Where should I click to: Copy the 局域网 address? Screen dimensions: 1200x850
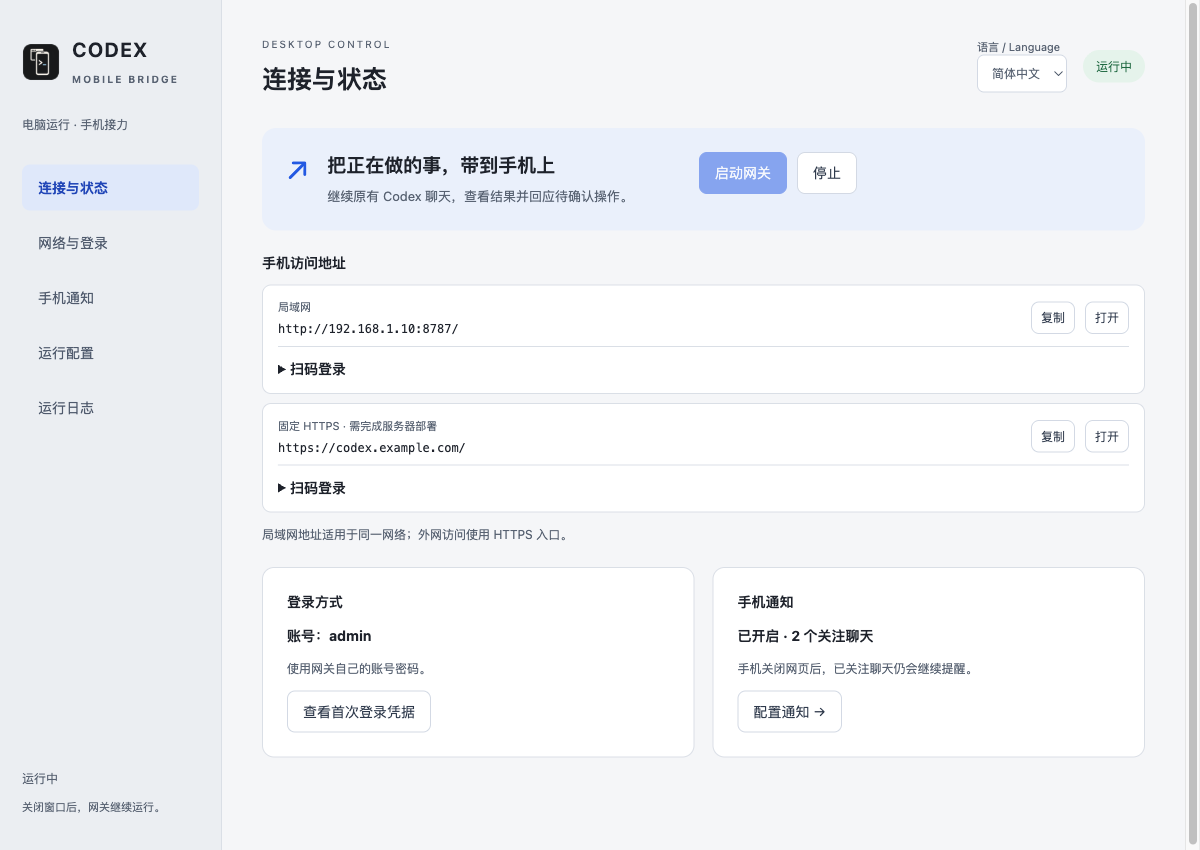[1053, 318]
